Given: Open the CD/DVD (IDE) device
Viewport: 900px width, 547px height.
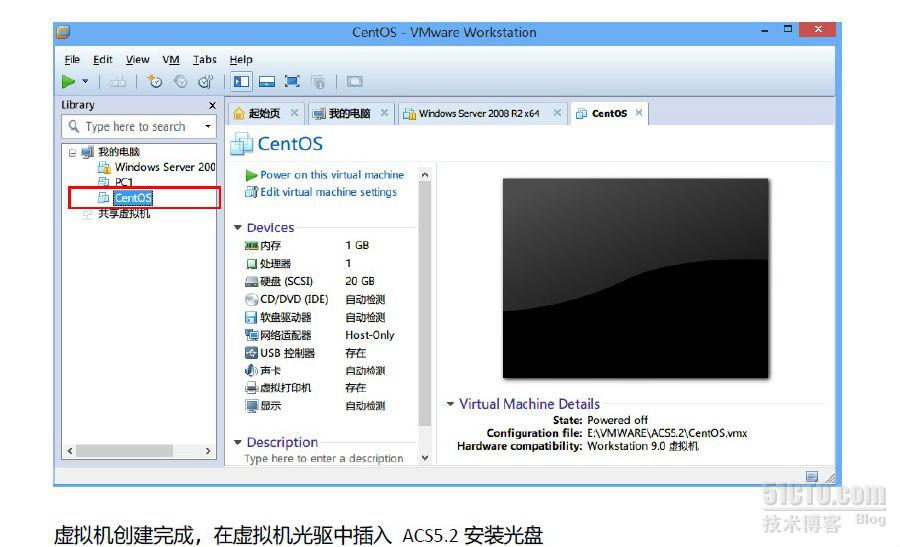Looking at the screenshot, I should [294, 299].
